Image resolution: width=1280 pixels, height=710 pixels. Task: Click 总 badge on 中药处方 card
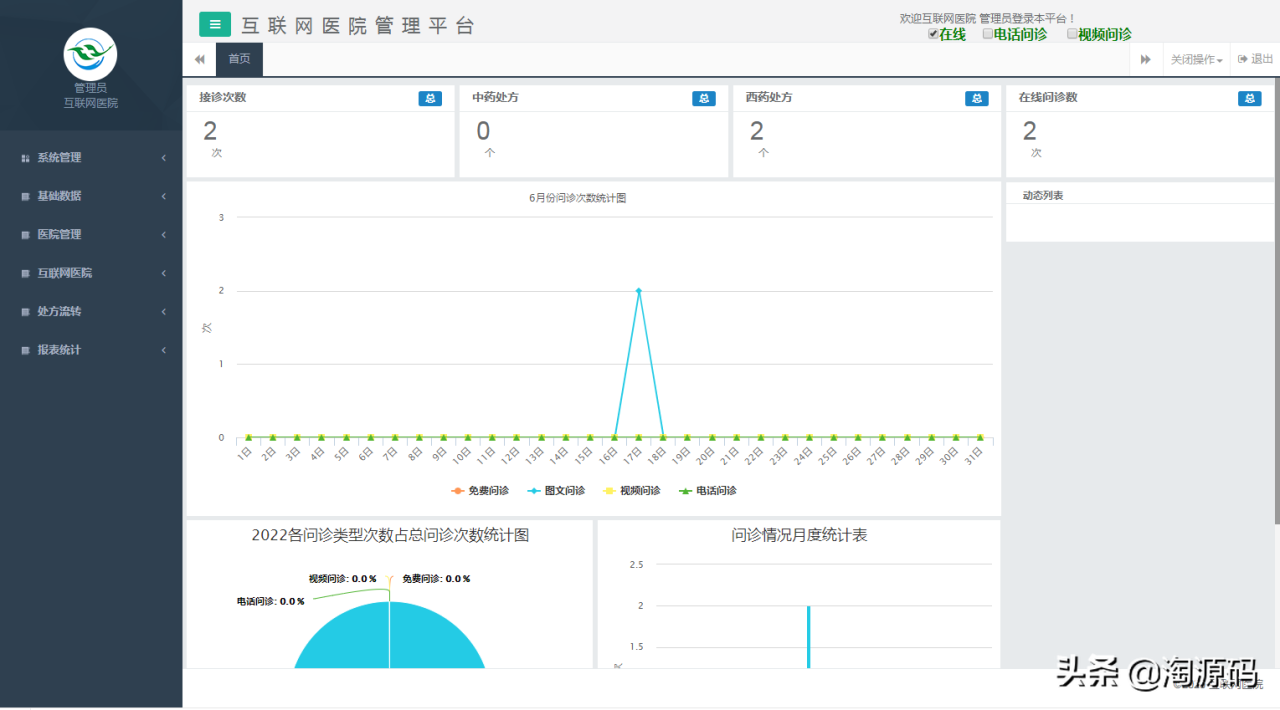(704, 98)
